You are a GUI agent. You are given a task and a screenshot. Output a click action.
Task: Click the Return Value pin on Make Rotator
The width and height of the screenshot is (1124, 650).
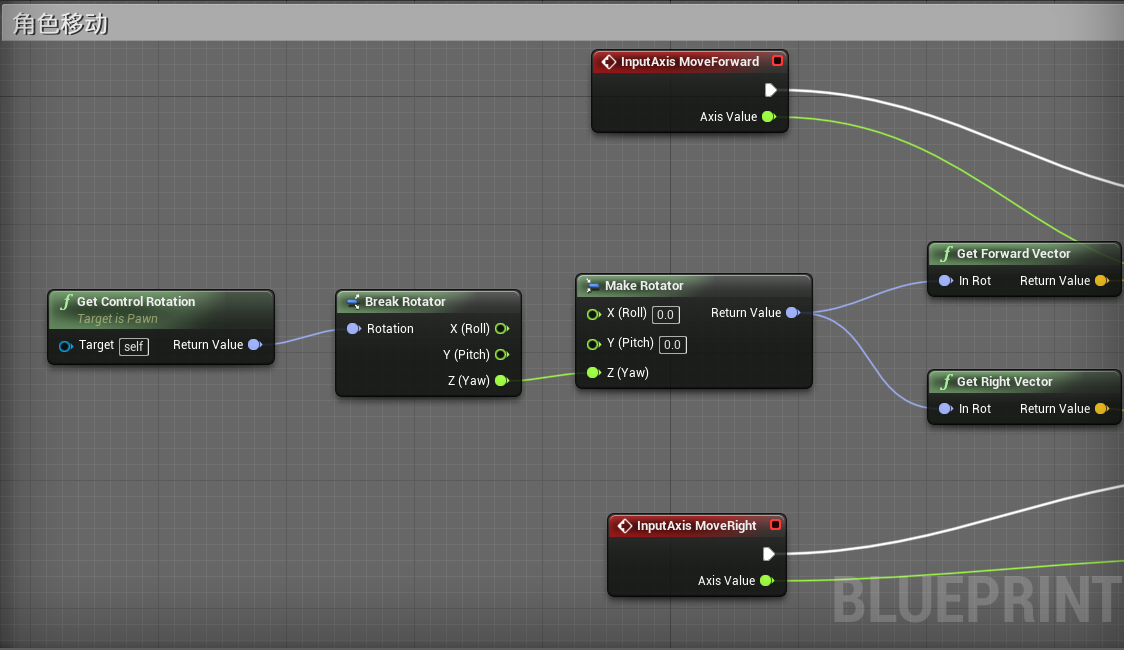(793, 312)
